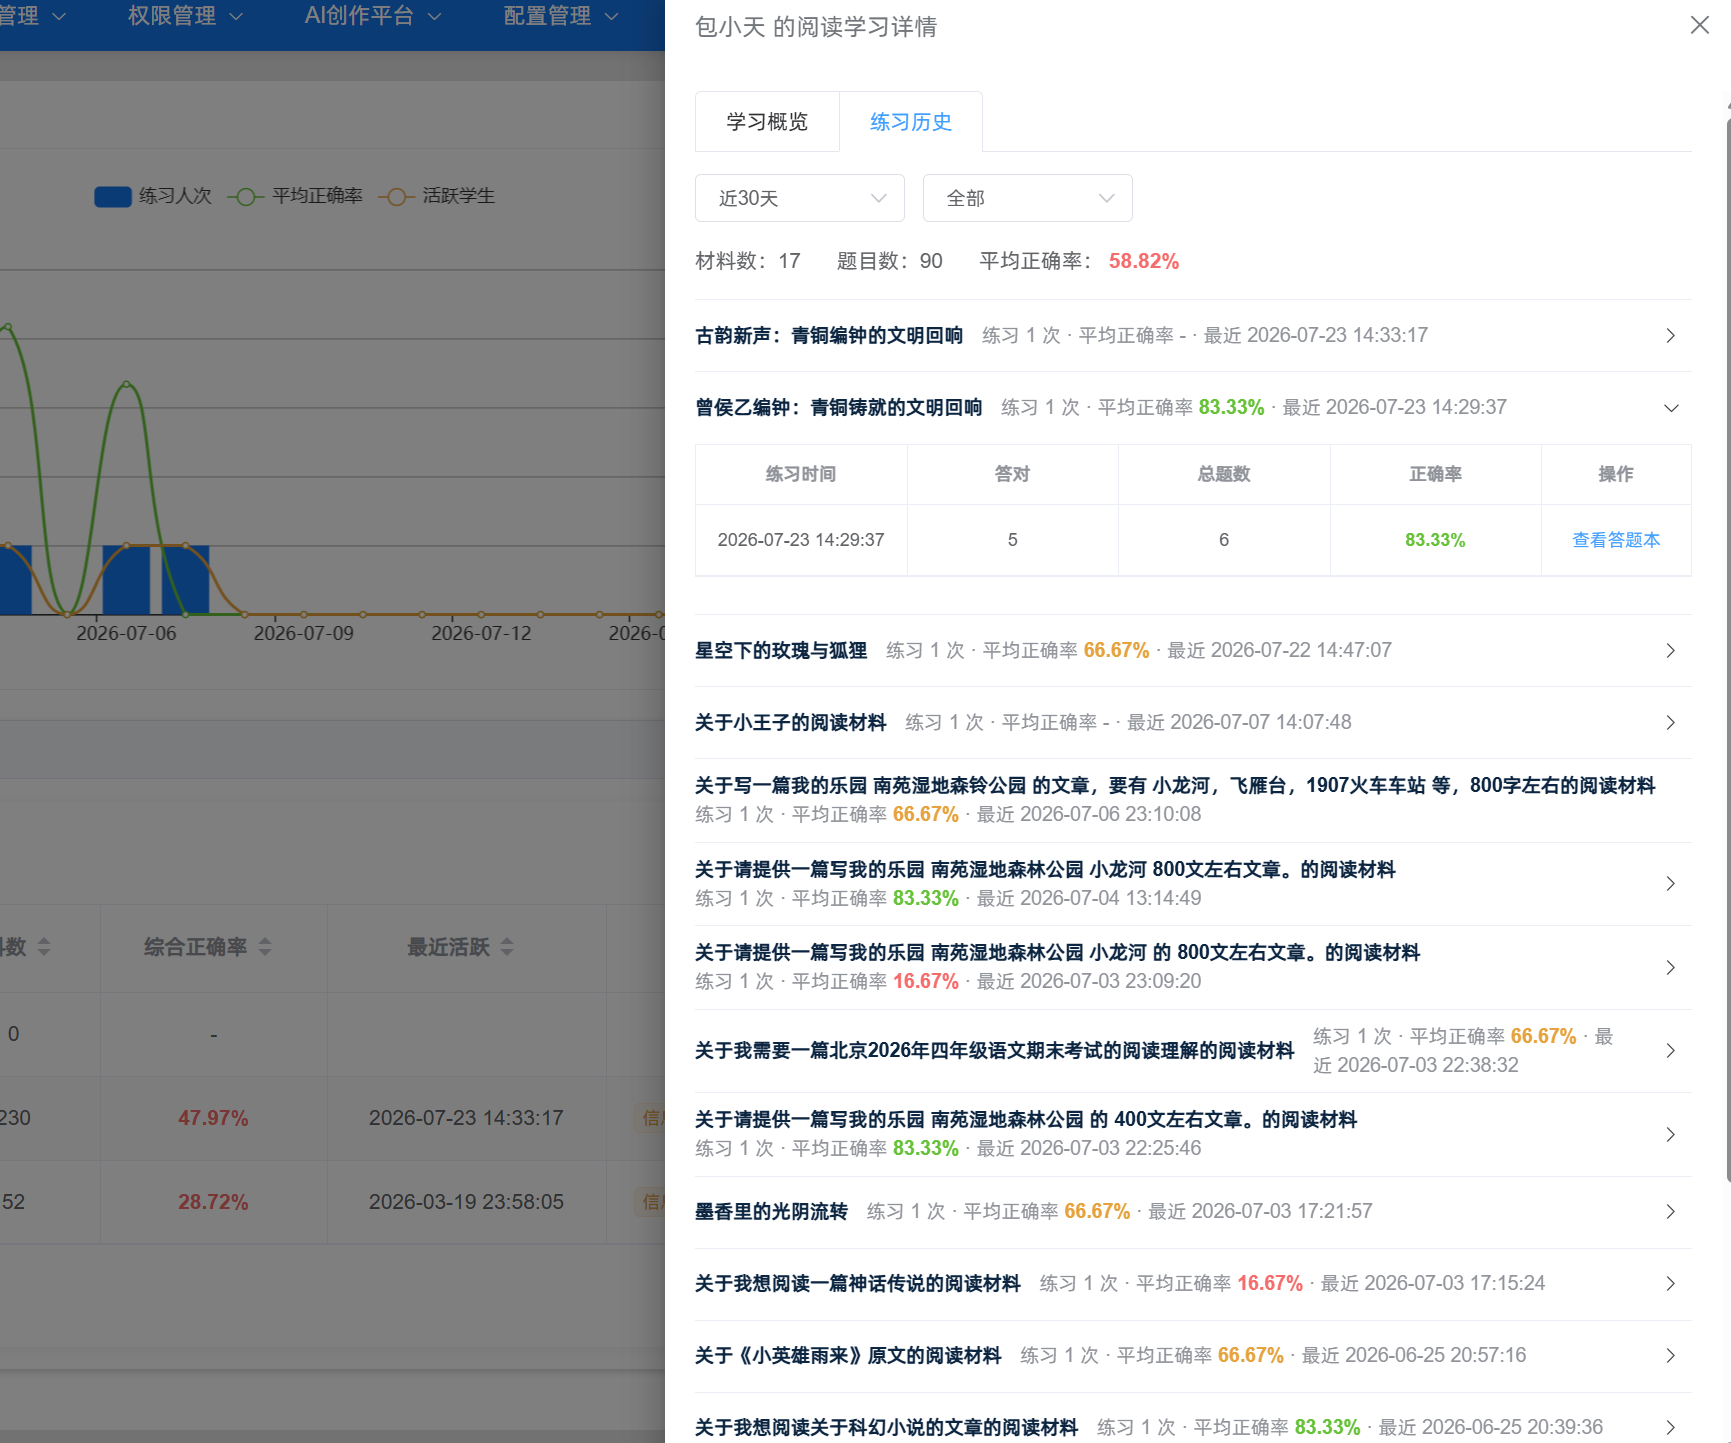
Task: Expand the 古韵新声：青铜编钟的文明回响 row arrow
Action: [x=1670, y=336]
